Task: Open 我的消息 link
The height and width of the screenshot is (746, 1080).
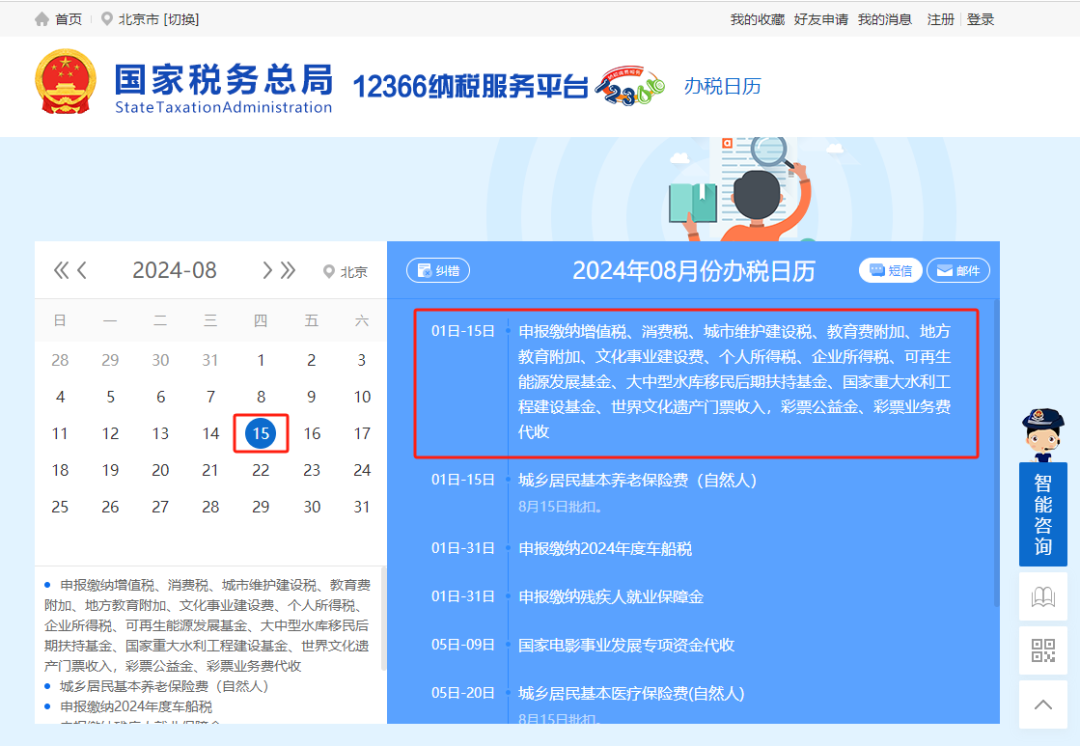Action: tap(884, 19)
